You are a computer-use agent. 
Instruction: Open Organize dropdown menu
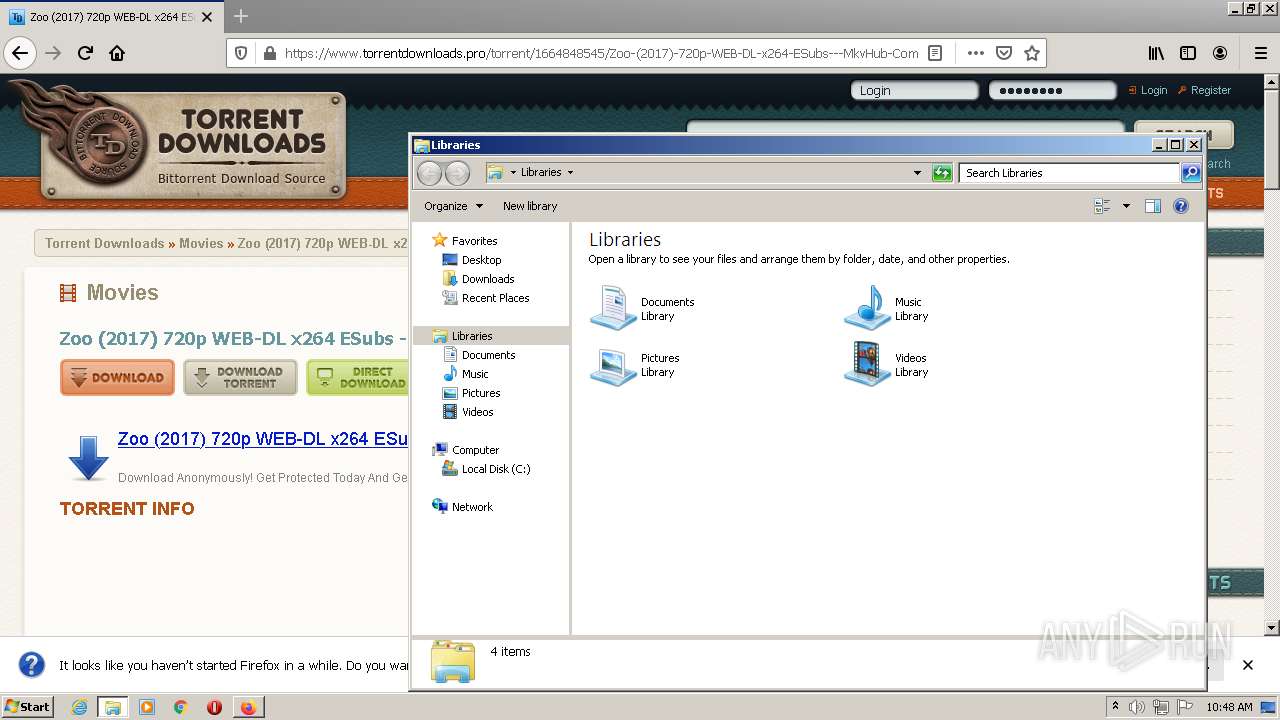(x=453, y=206)
